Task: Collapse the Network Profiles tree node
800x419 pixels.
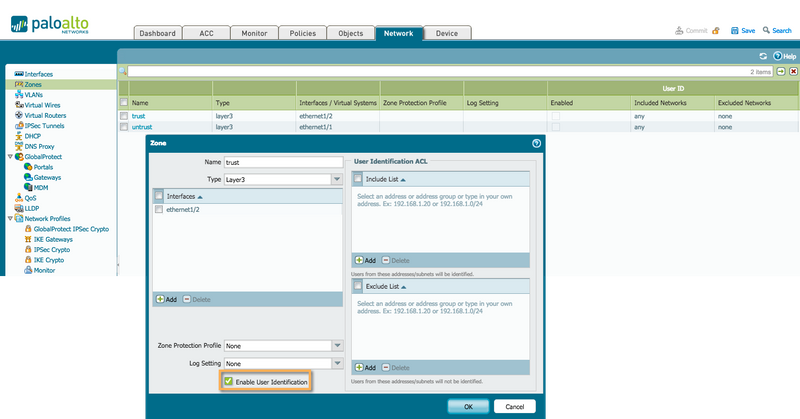Action: coord(10,218)
